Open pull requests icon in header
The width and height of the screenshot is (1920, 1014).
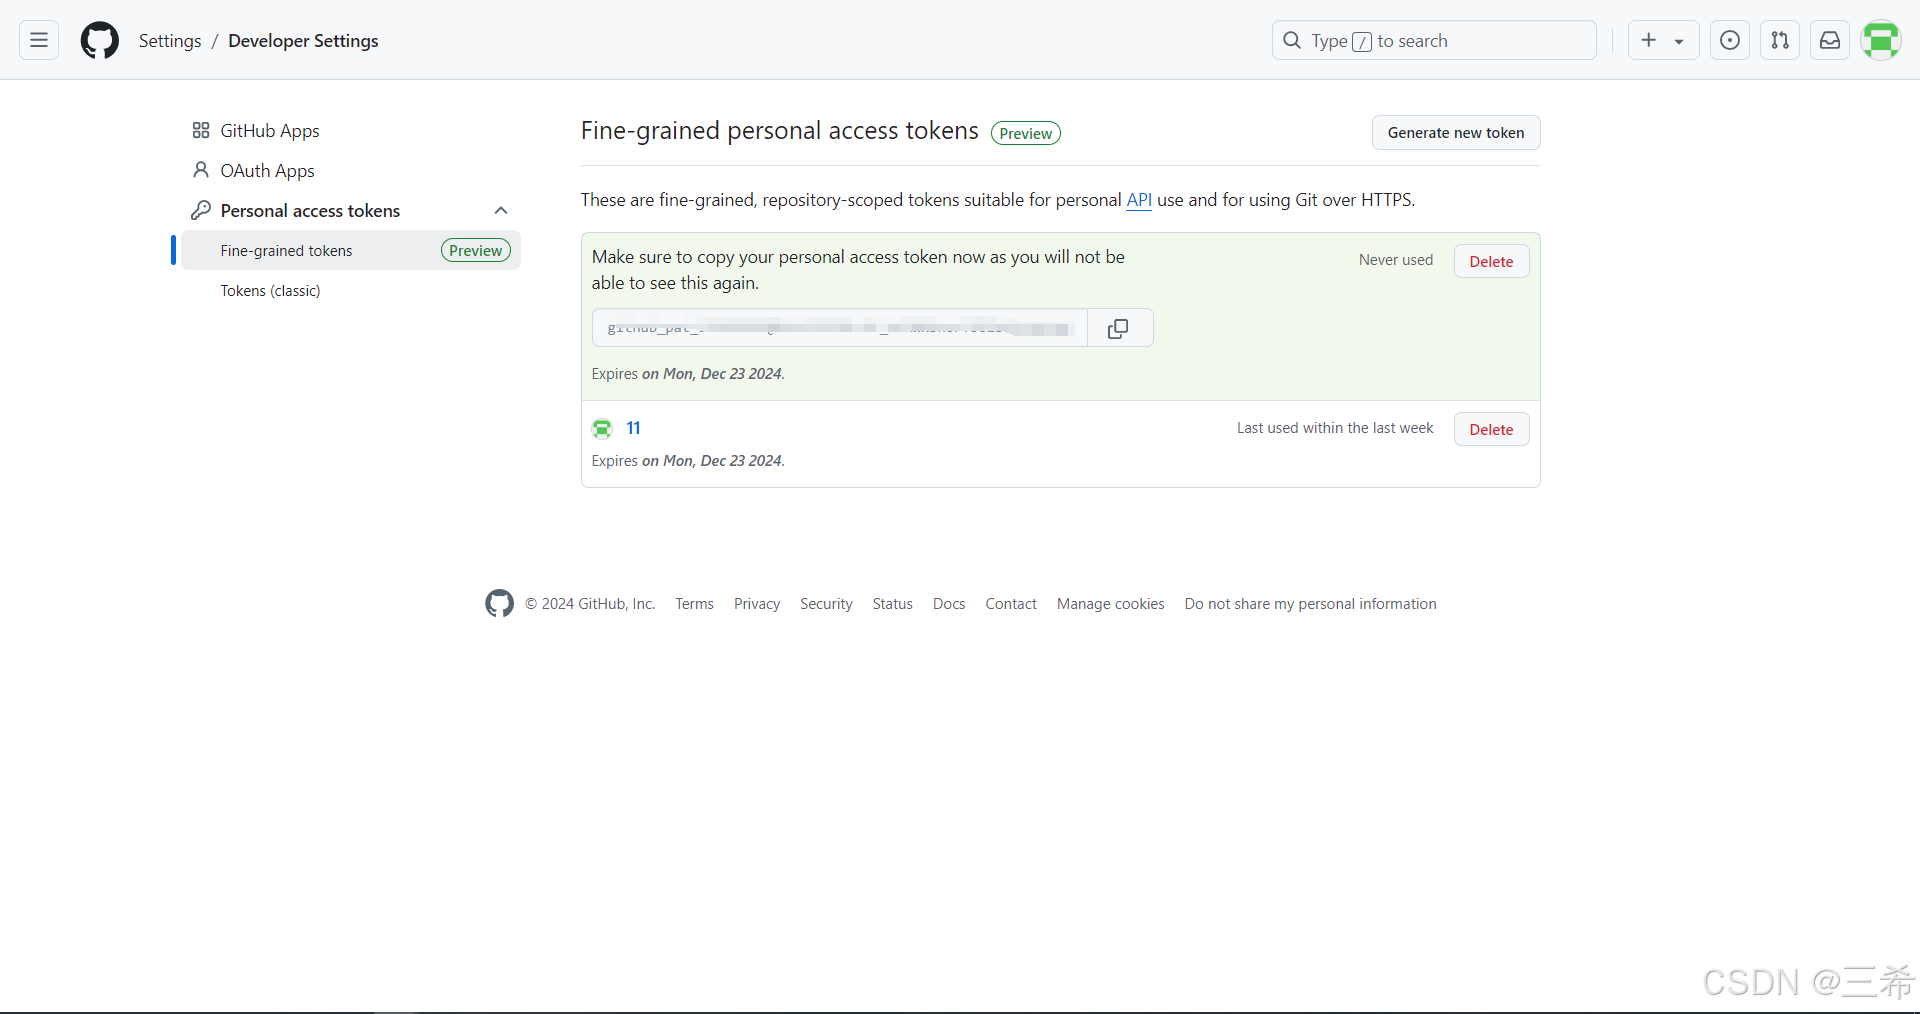pyautogui.click(x=1779, y=40)
